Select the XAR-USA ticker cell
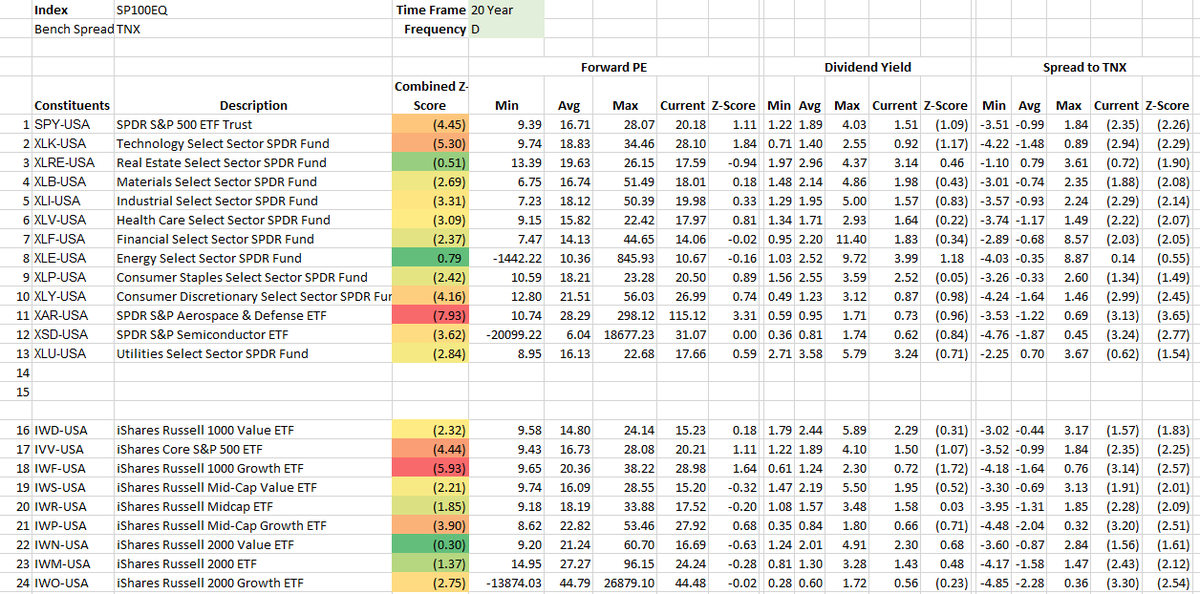 pos(73,314)
